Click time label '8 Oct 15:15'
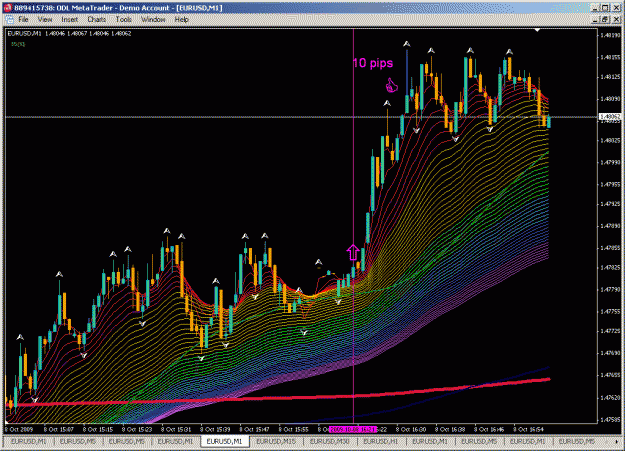Image resolution: width=625 pixels, height=451 pixels. coord(98,429)
